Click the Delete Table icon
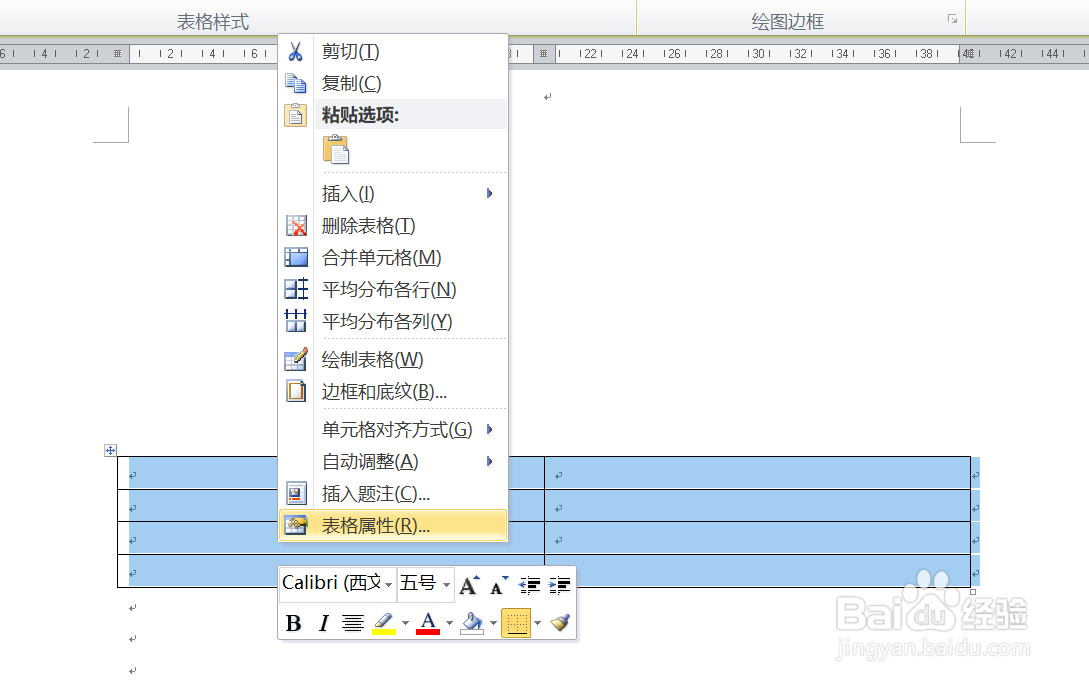The width and height of the screenshot is (1089, 685). click(296, 226)
